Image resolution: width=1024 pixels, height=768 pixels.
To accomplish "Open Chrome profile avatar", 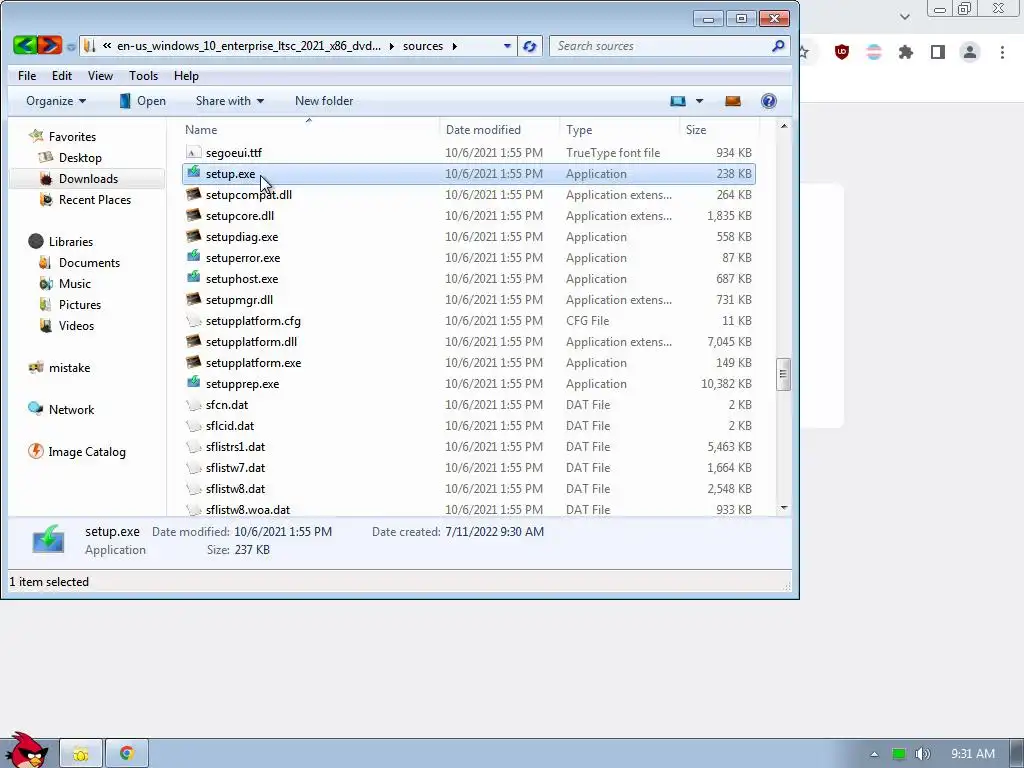I will tap(970, 52).
